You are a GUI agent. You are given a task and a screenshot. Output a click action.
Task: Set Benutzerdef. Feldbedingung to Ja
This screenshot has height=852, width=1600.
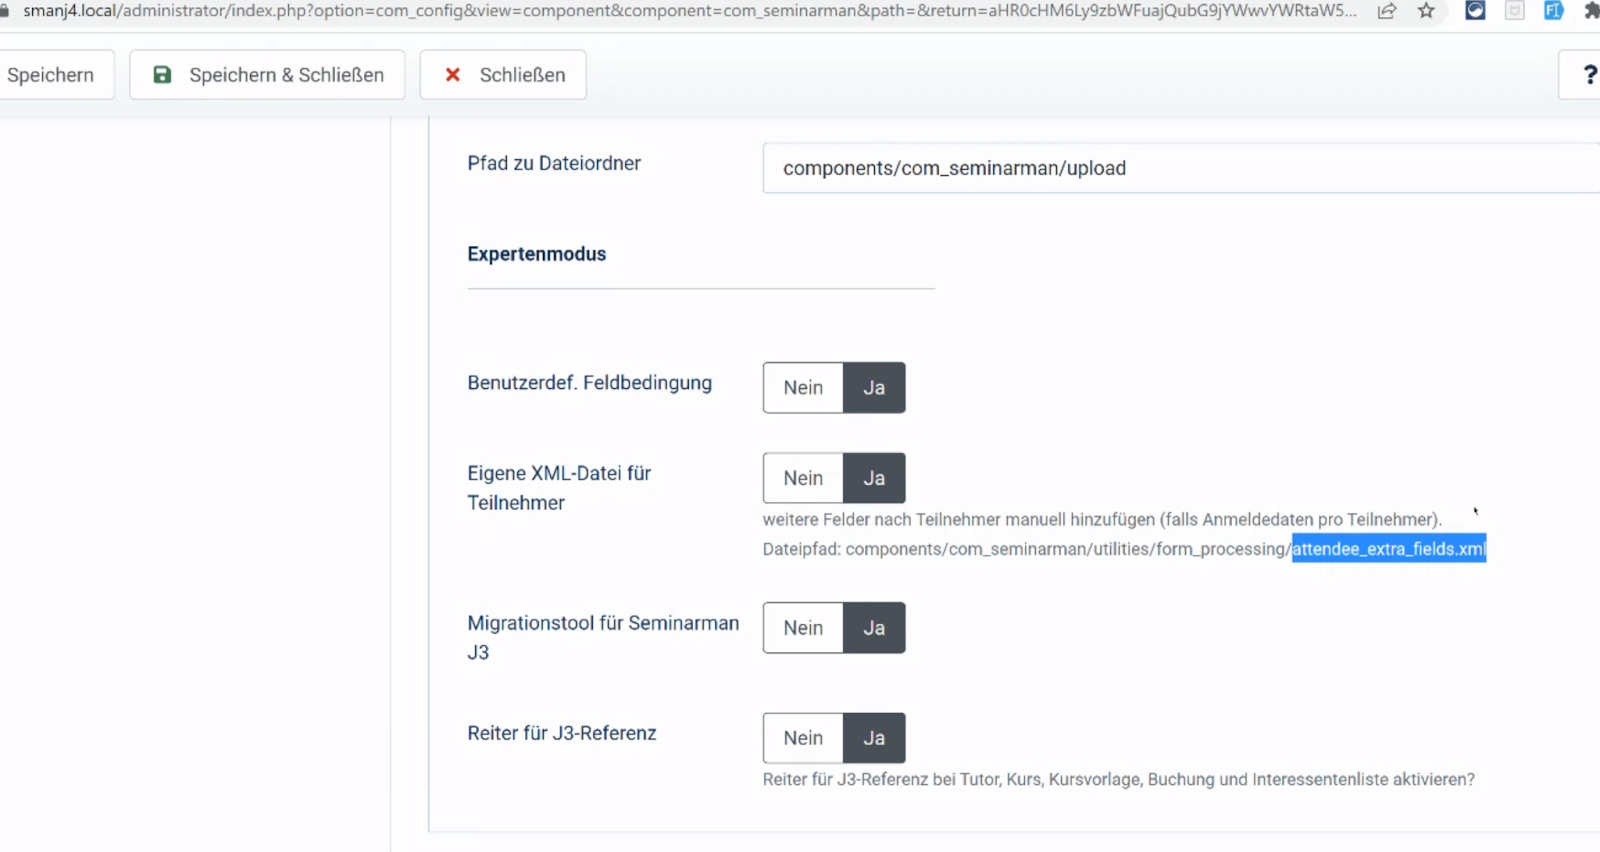[874, 388]
